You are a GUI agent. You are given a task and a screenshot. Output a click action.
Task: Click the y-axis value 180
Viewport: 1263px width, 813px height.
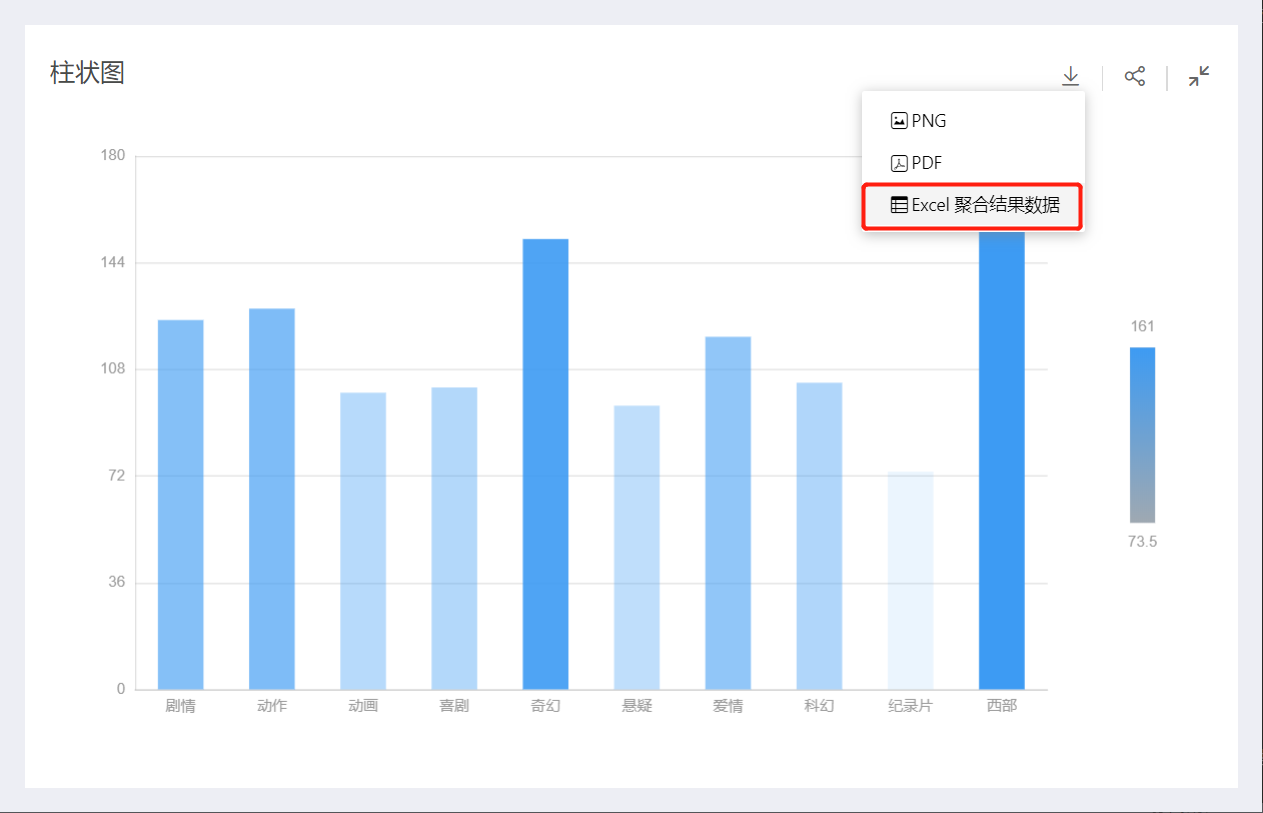(113, 156)
